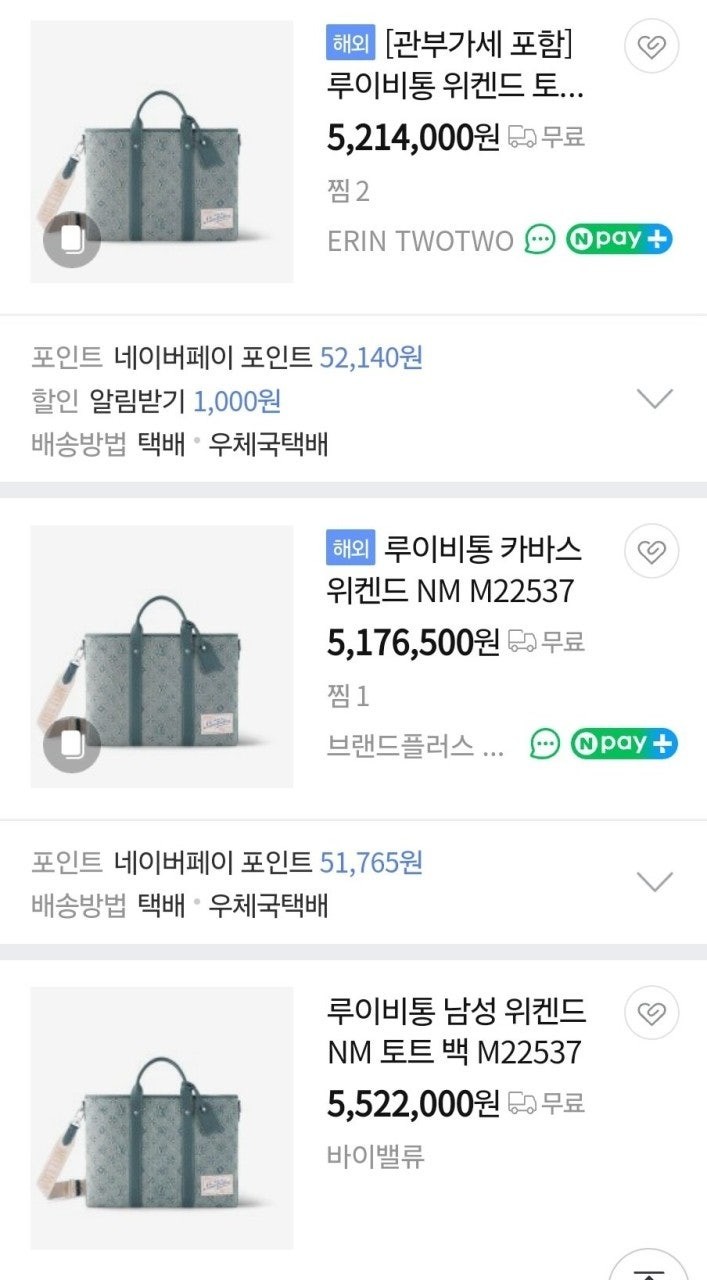The height and width of the screenshot is (1280, 707).
Task: Click free shipping truck icon beside 5,214,000원
Action: click(x=522, y=136)
